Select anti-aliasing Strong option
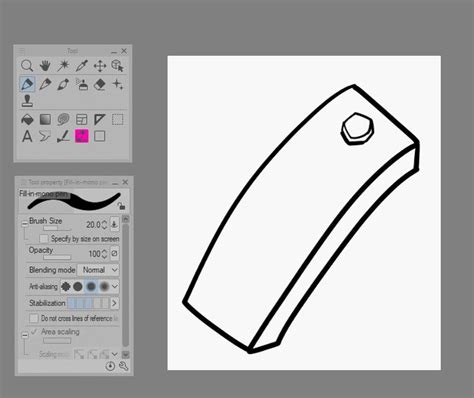 tap(104, 286)
